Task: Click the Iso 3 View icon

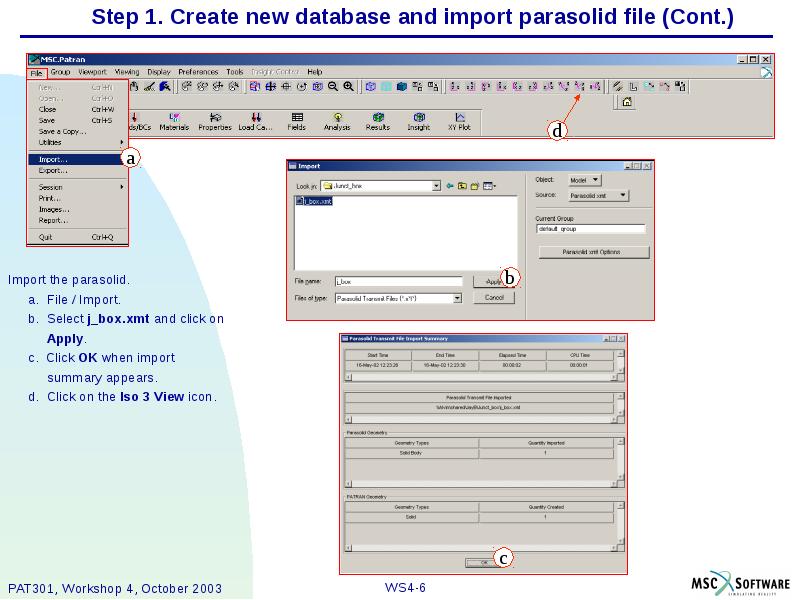Action: click(578, 89)
